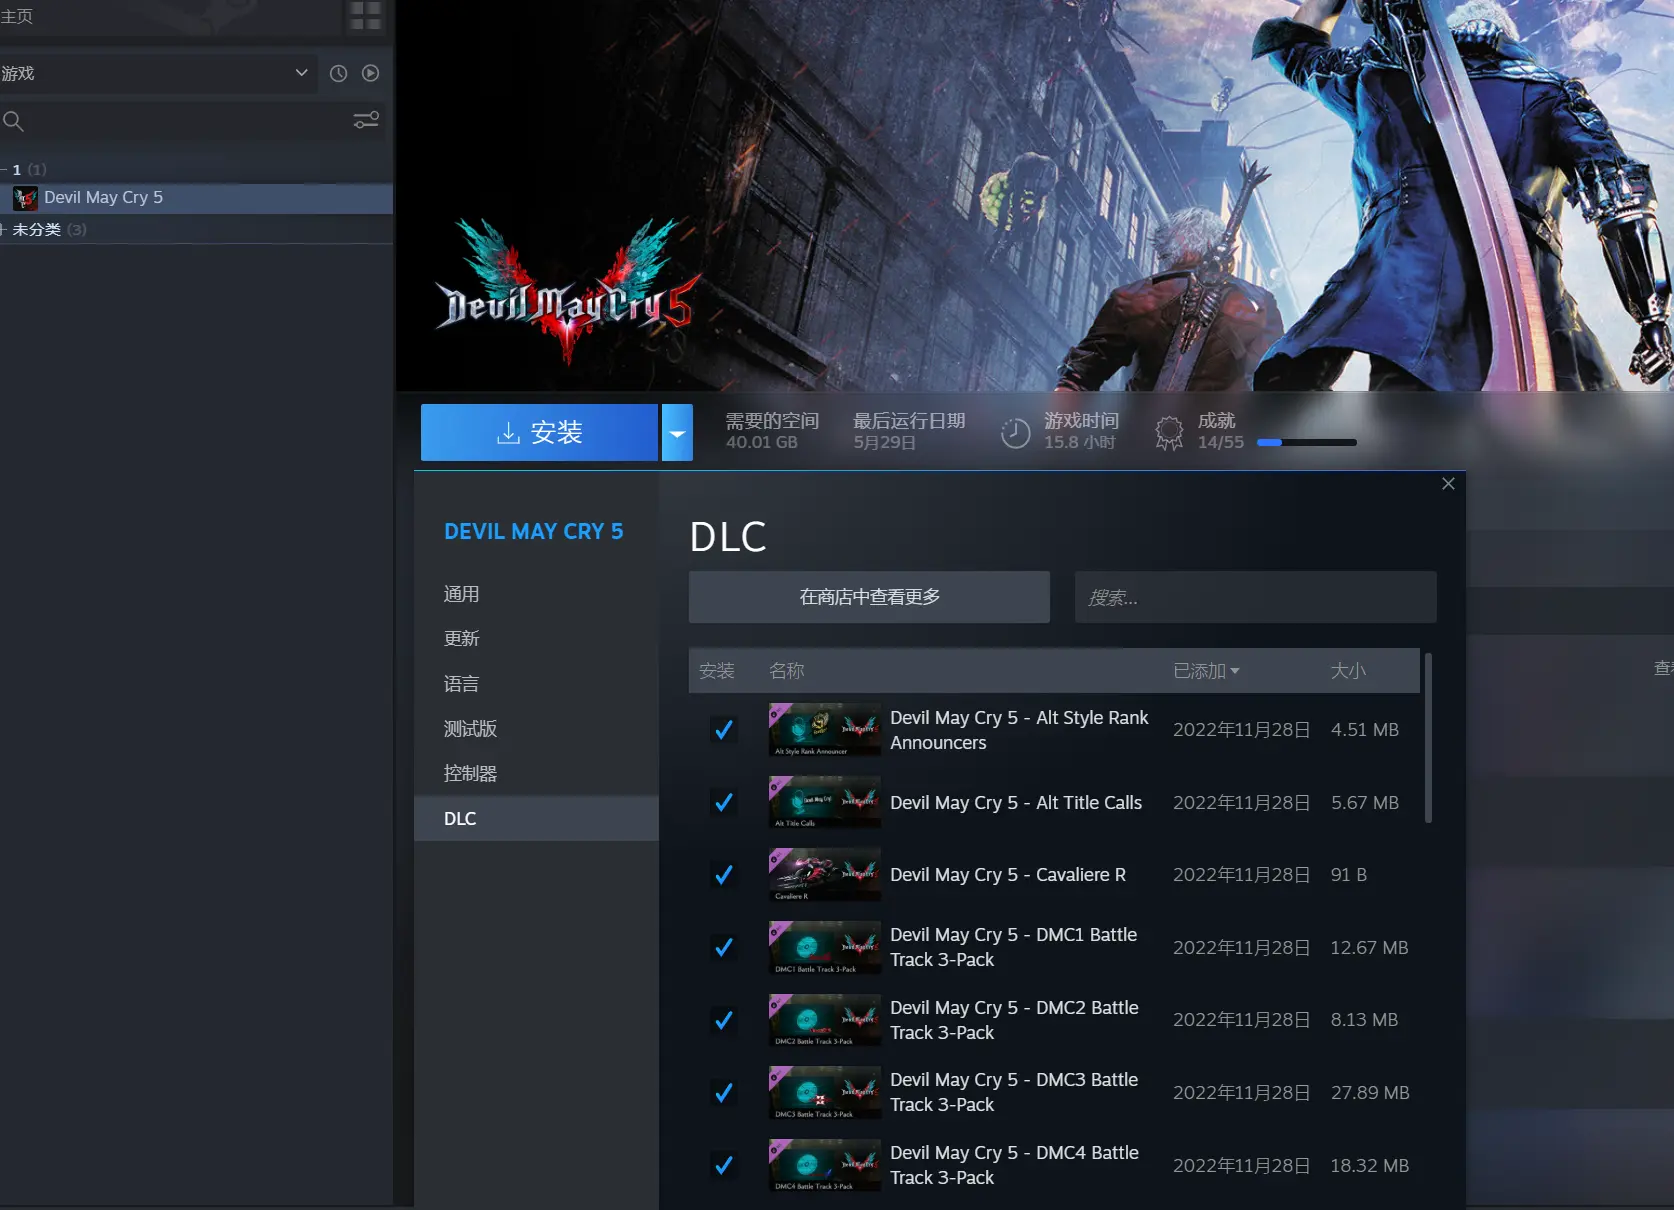Screen dimensions: 1674x1210
Task: Select Devil May Cry 5 in library list
Action: [196, 198]
